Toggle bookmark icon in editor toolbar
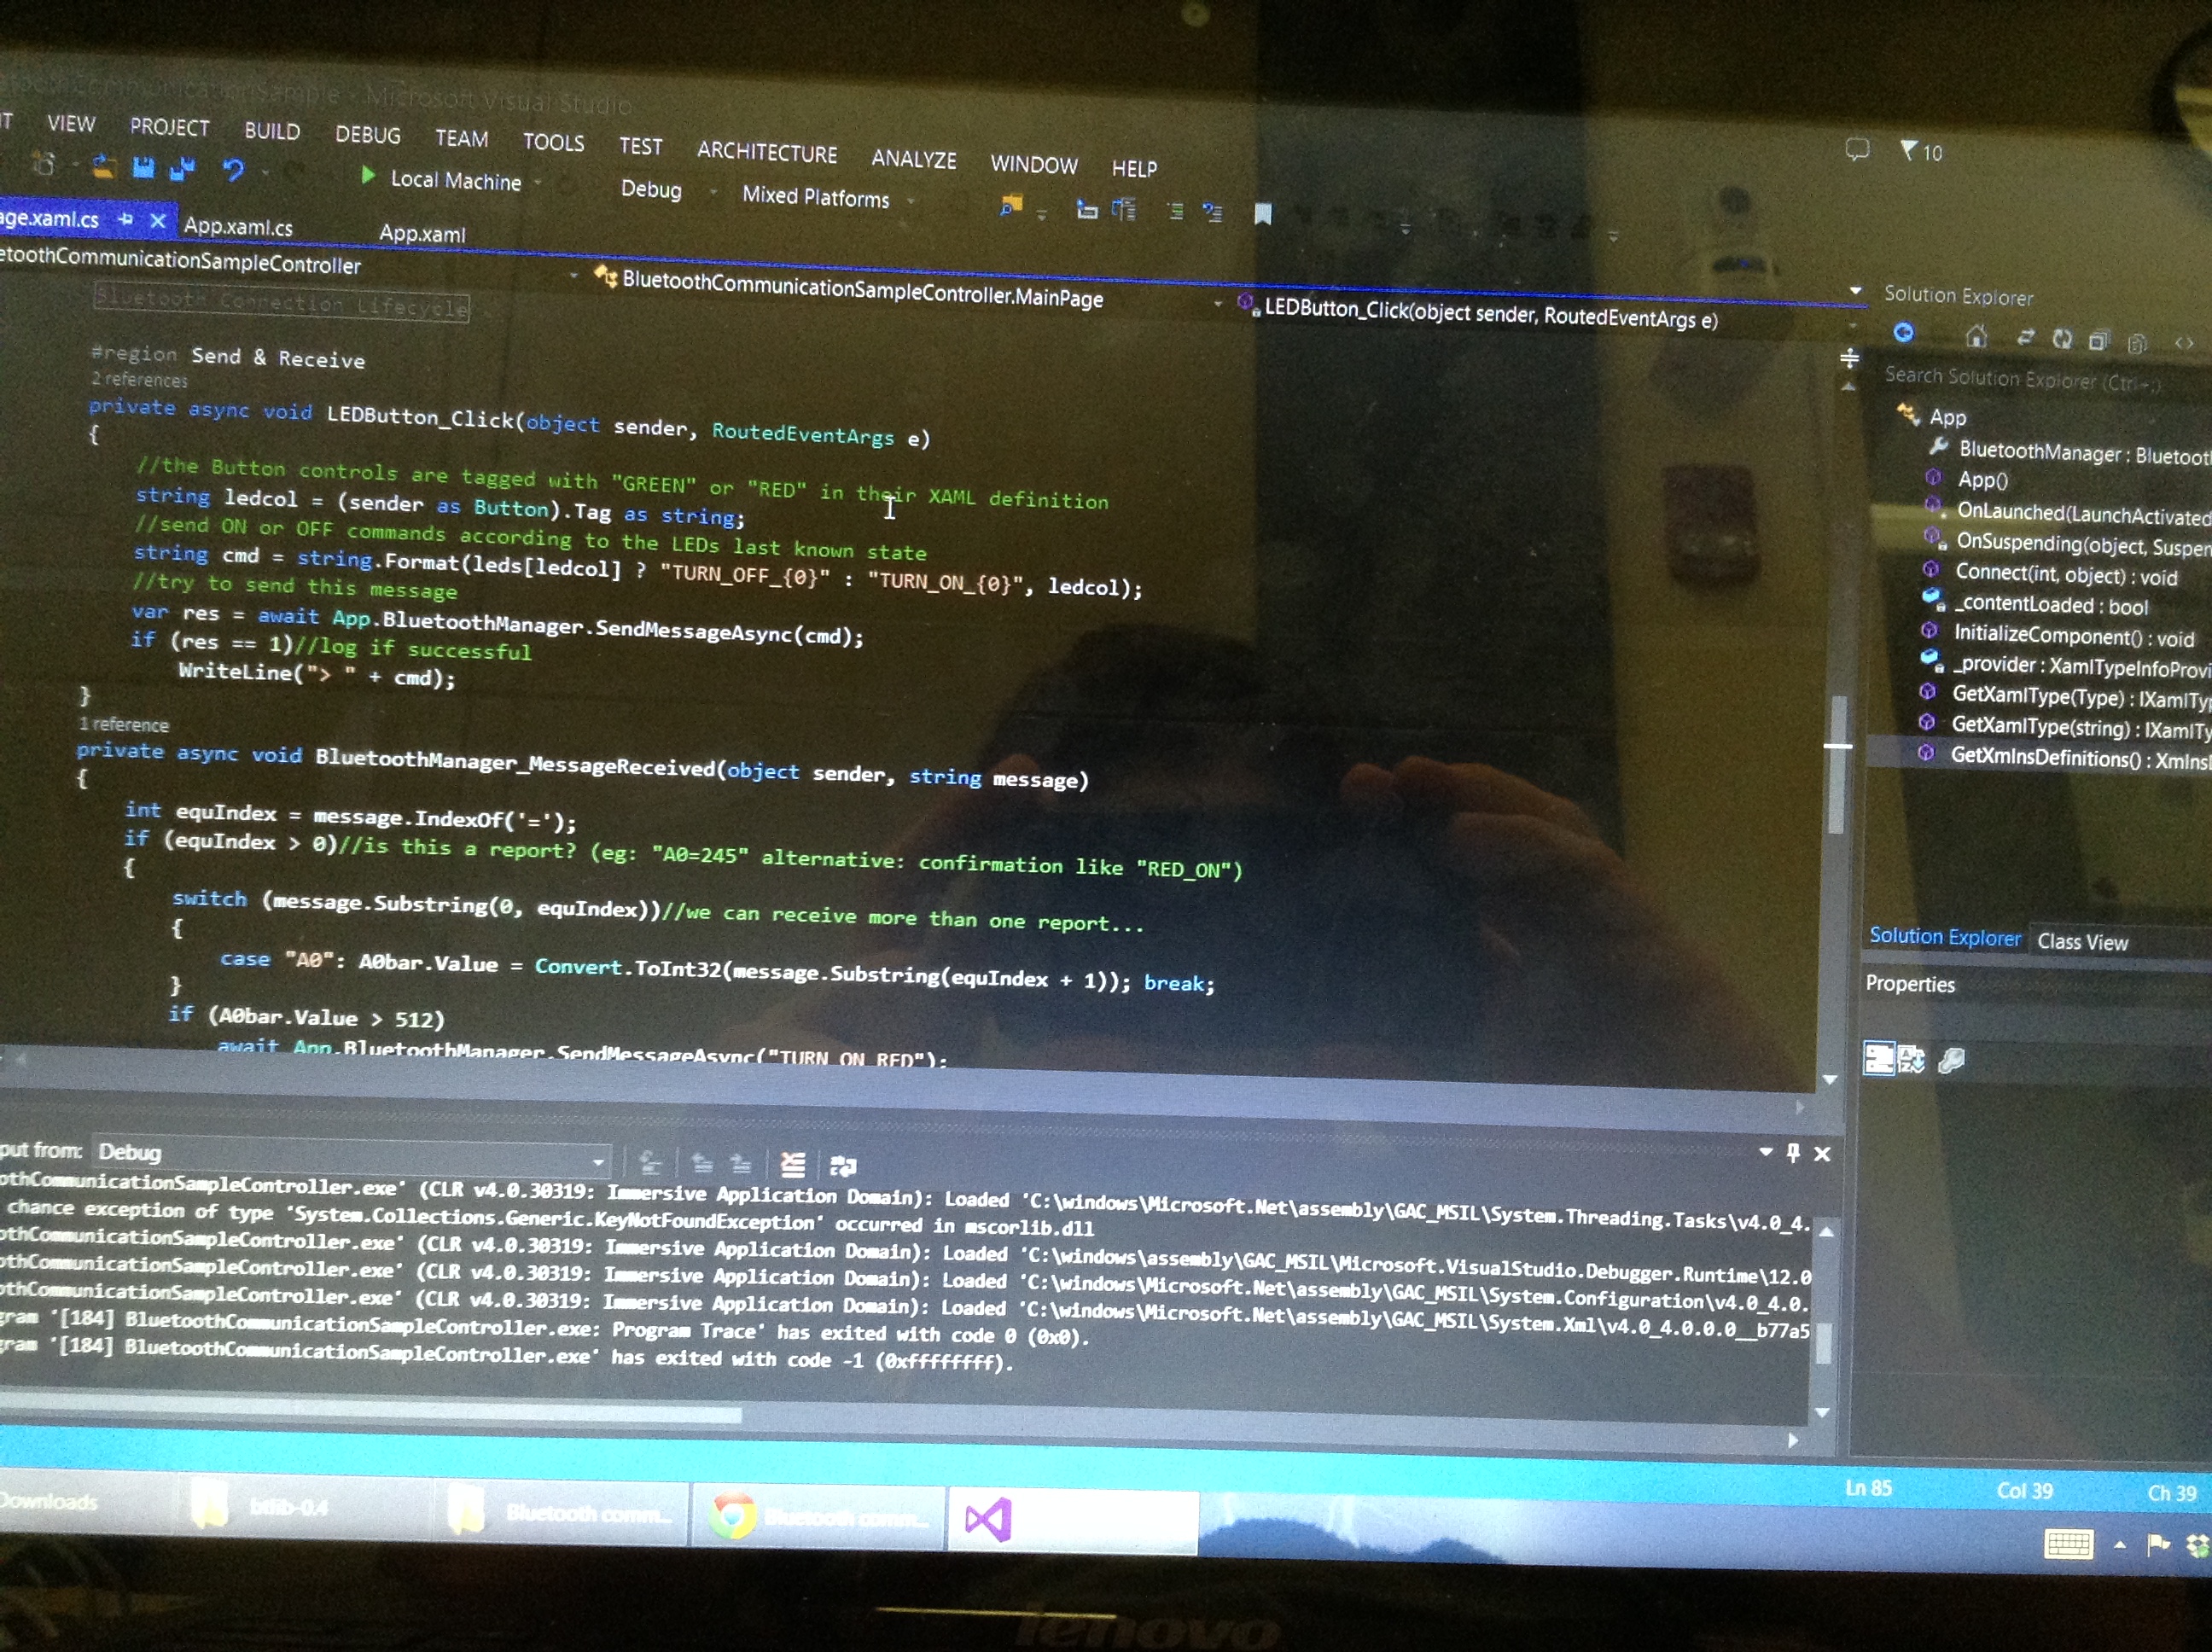 coord(1263,214)
